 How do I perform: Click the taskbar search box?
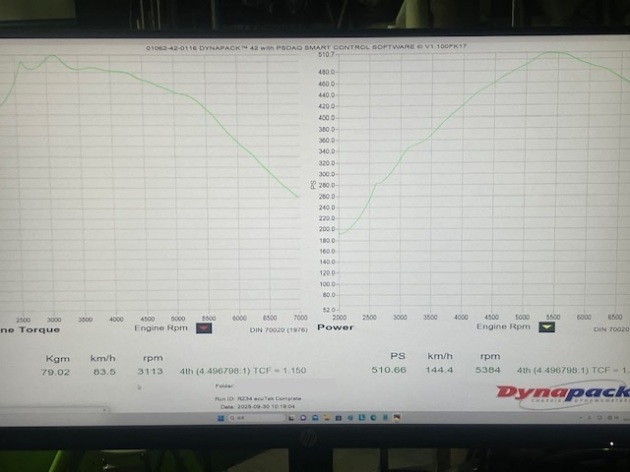coord(244,418)
